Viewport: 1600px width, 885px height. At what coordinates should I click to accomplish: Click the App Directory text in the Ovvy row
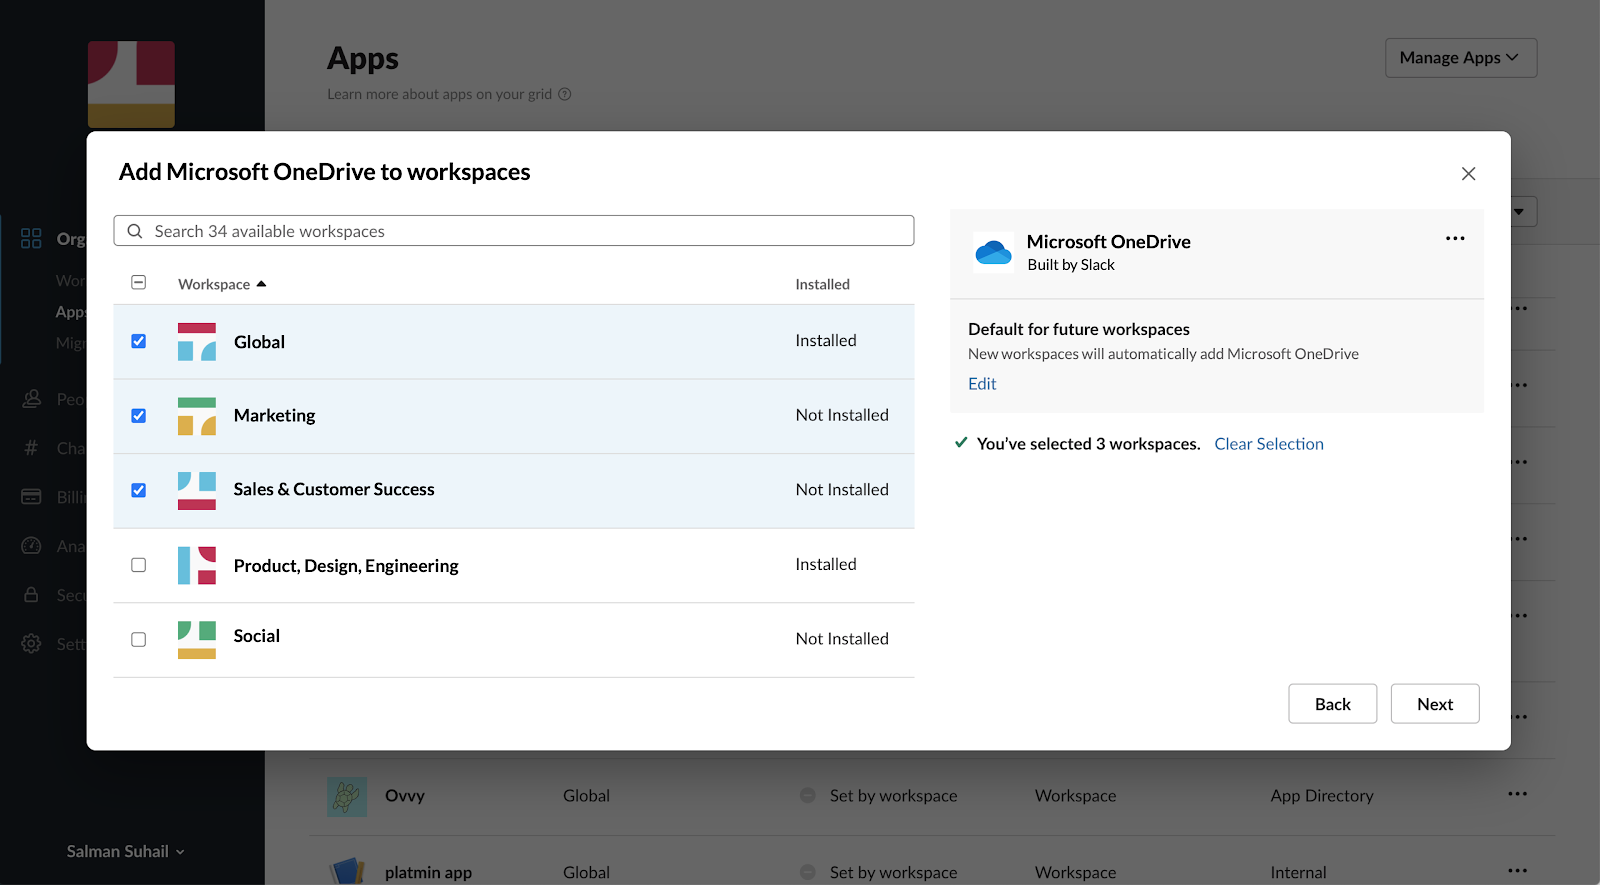(x=1322, y=796)
